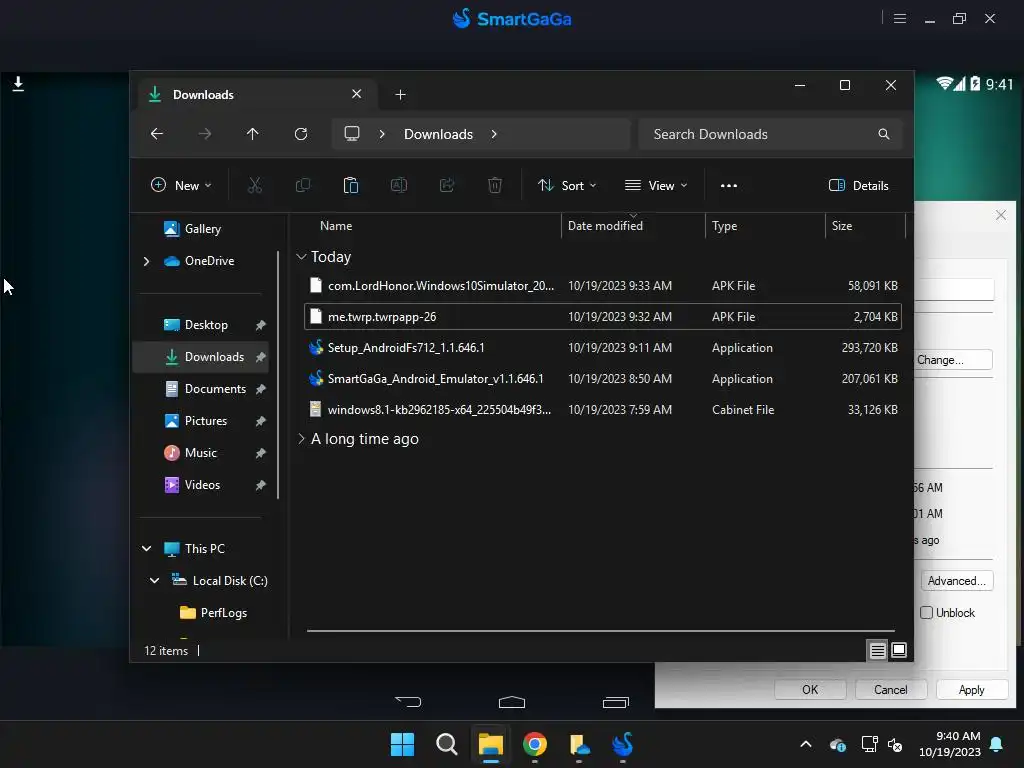Open Windows Start menu
The height and width of the screenshot is (768, 1024).
click(402, 744)
